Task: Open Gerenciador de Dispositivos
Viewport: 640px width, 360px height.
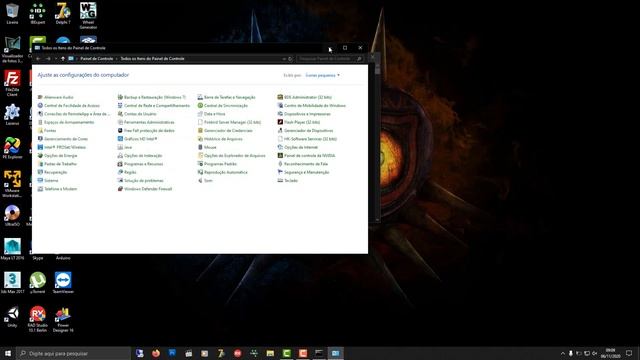Action: [x=305, y=131]
